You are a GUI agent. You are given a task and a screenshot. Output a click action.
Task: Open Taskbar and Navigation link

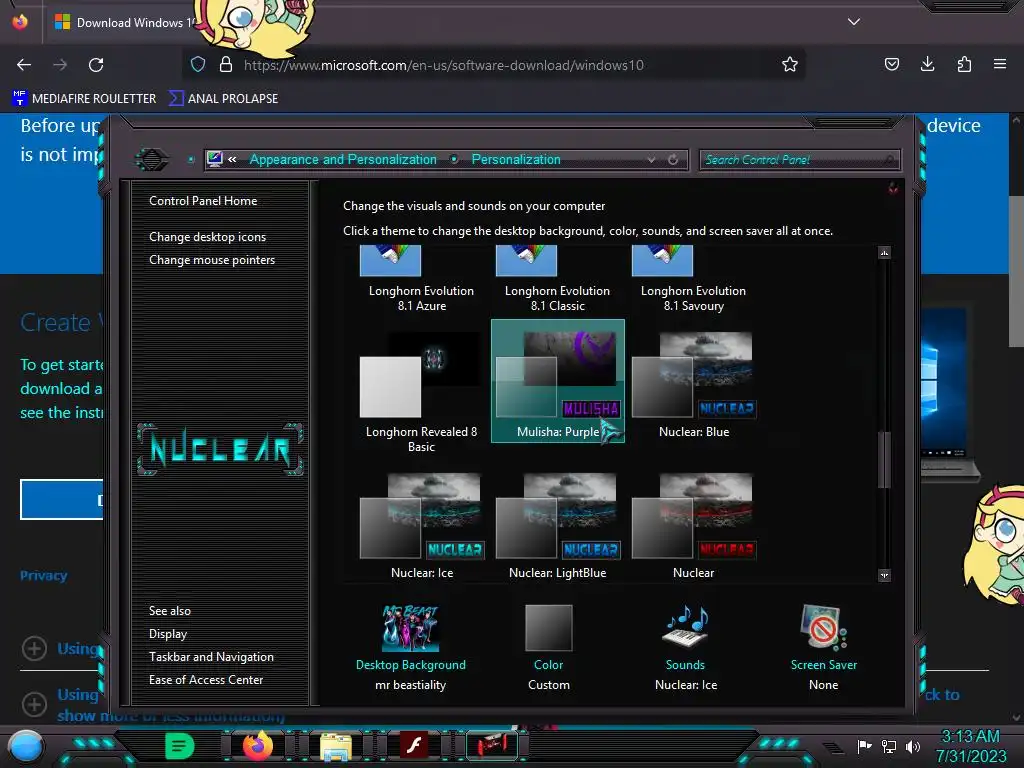[x=212, y=657]
